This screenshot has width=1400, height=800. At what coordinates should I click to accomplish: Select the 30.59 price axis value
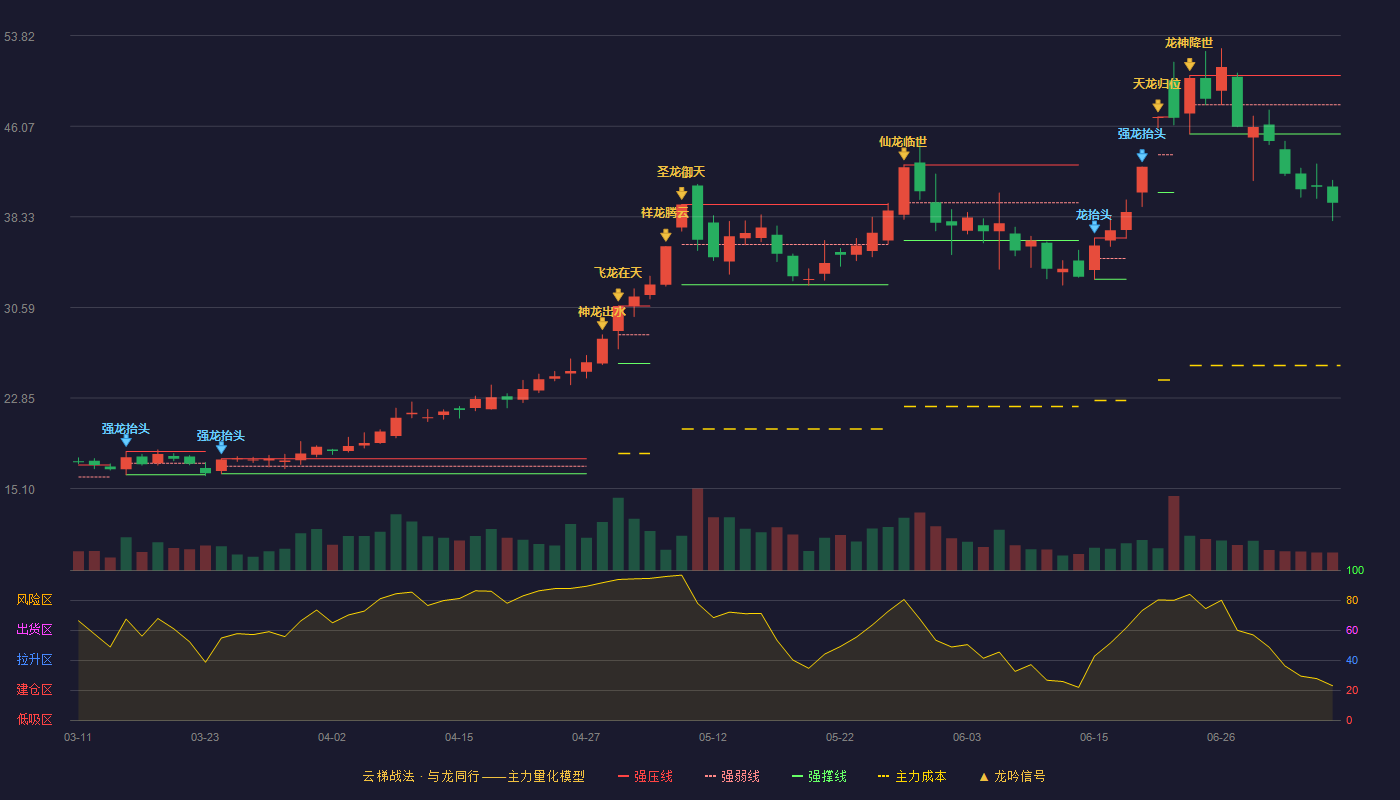click(20, 308)
